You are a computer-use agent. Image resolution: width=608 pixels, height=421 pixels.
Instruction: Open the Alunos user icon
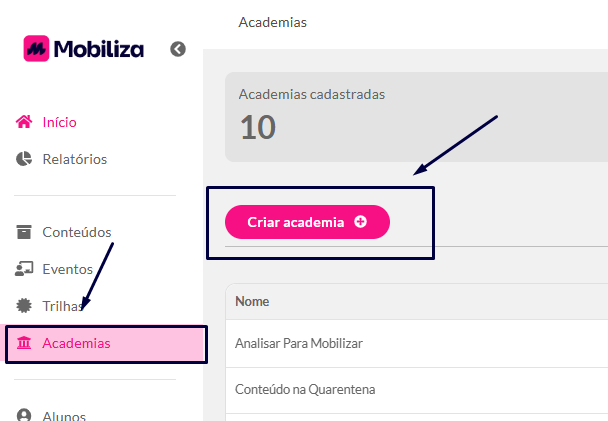coord(24,415)
